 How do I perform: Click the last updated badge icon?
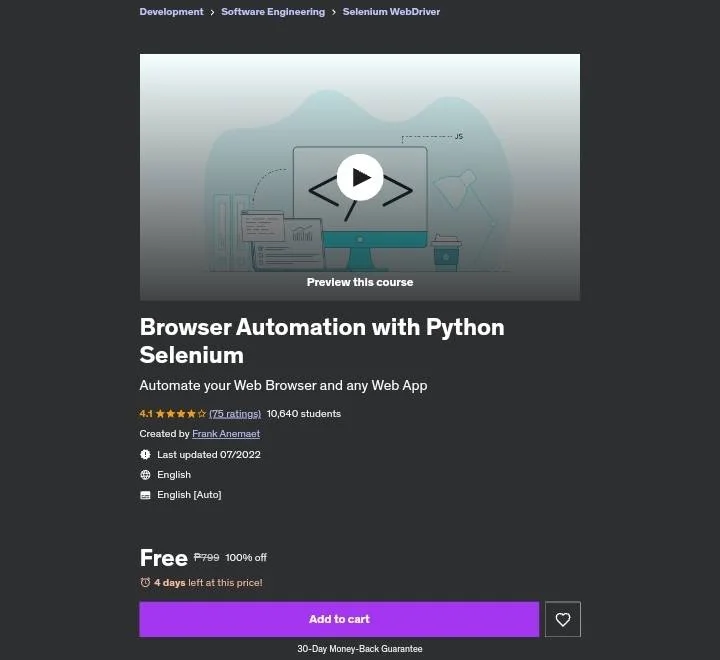click(x=145, y=455)
